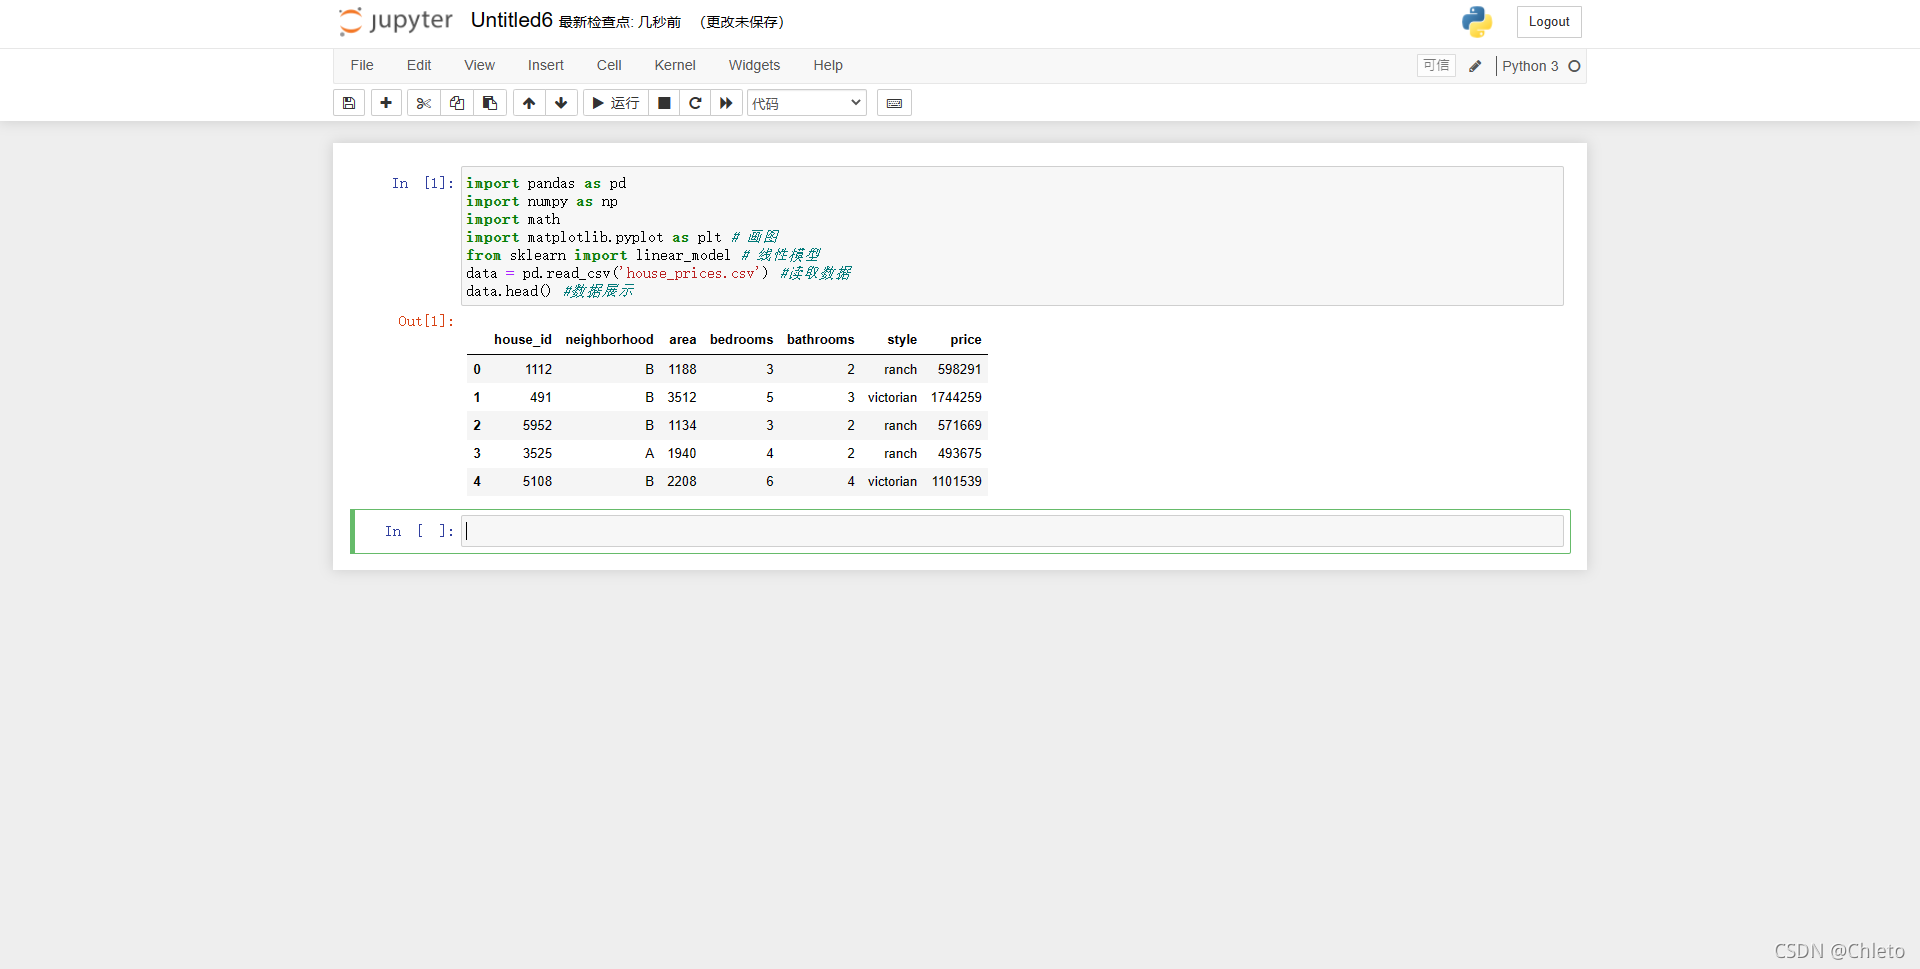Click price value 1744259
Image resolution: width=1920 pixels, height=969 pixels.
point(956,397)
